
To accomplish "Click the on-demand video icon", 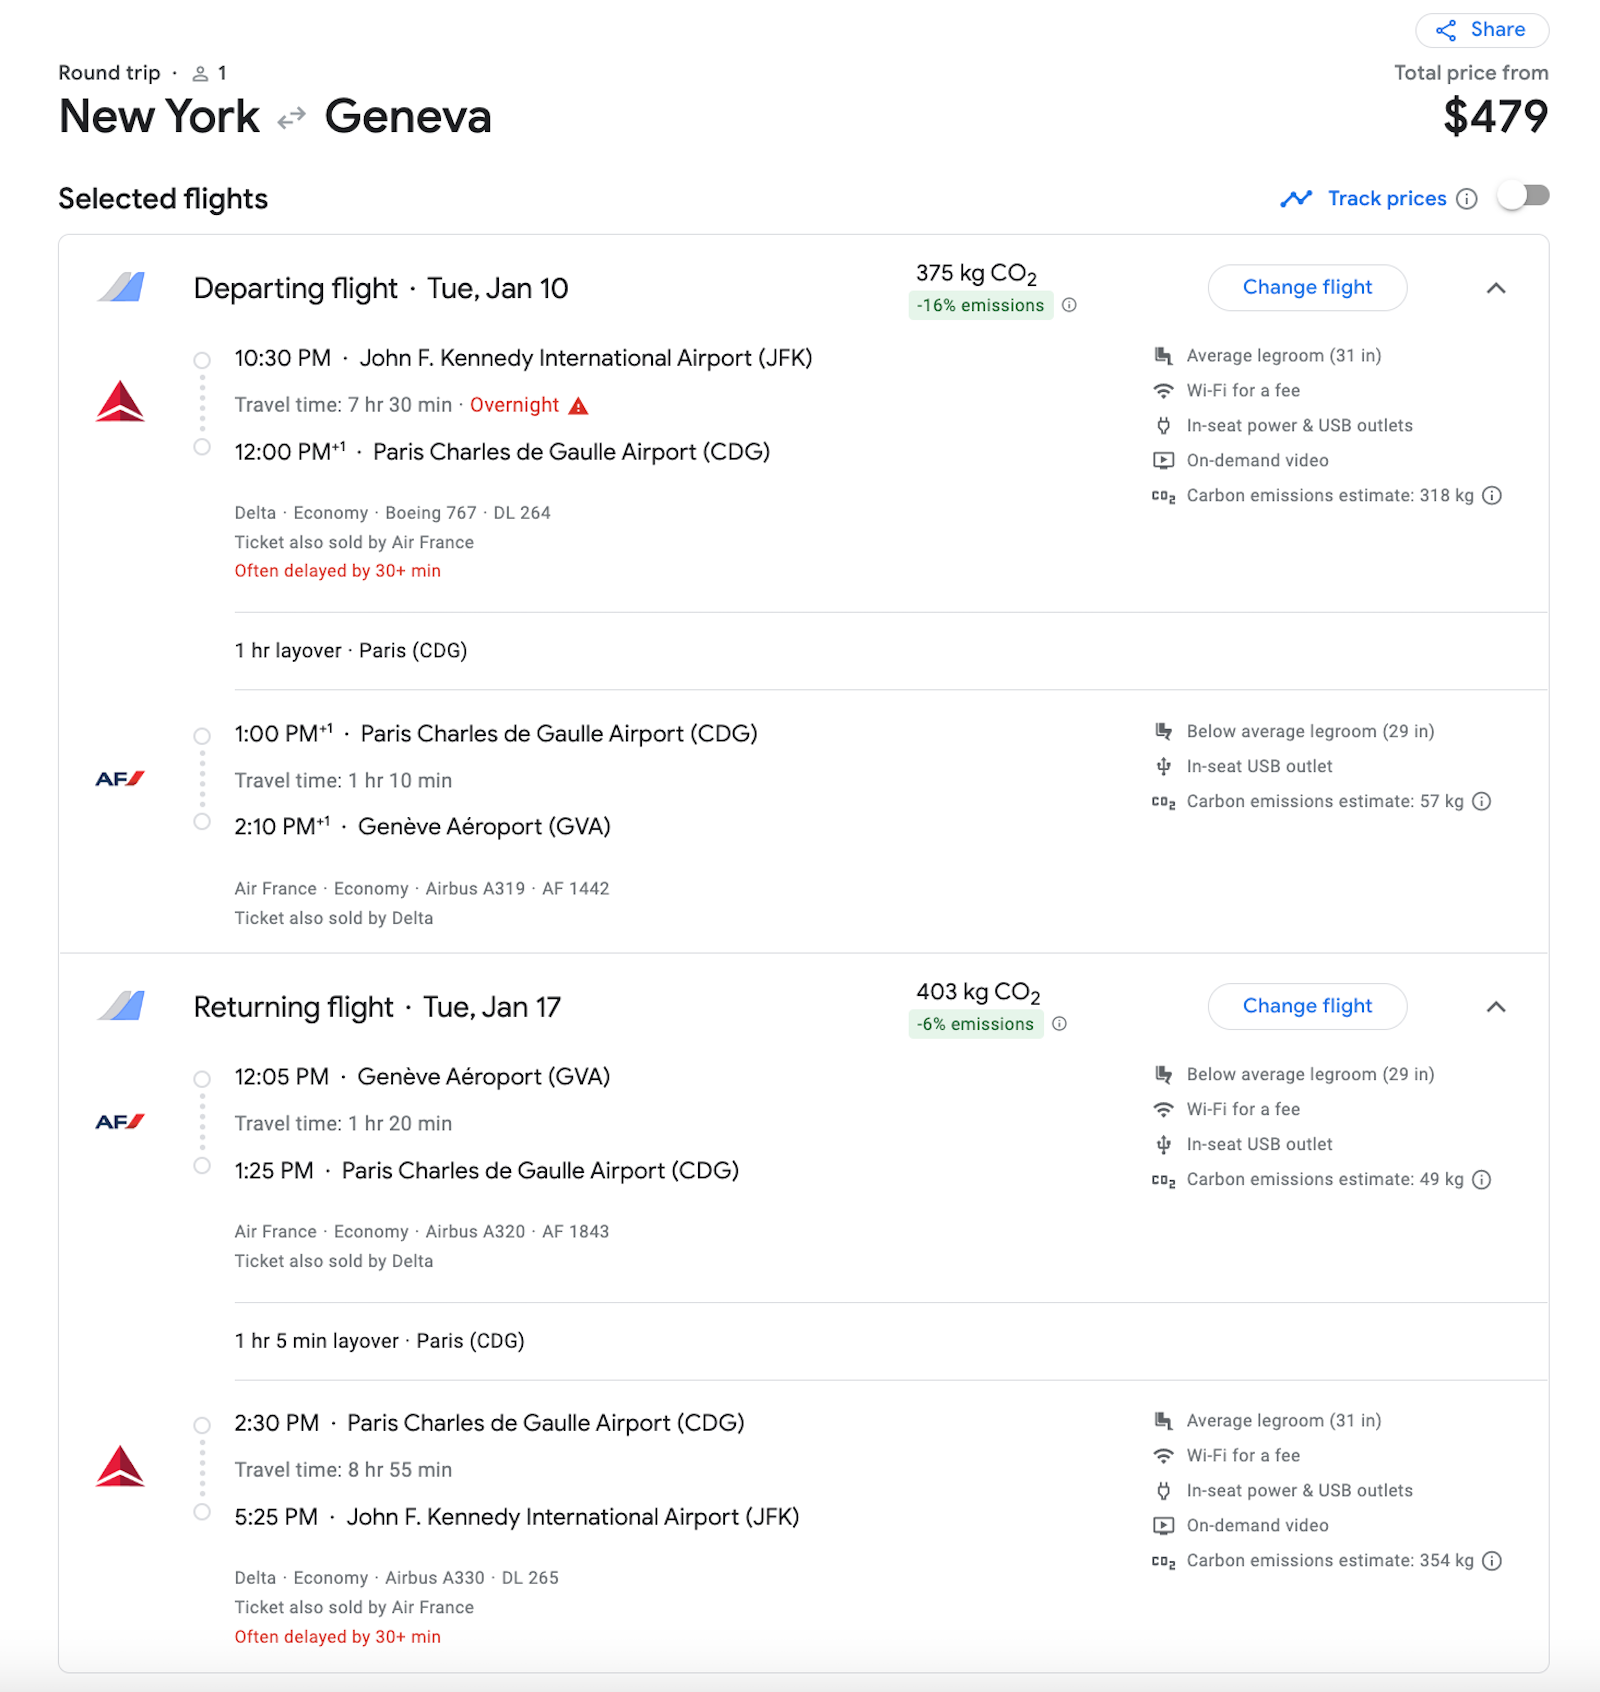I will 1163,460.
